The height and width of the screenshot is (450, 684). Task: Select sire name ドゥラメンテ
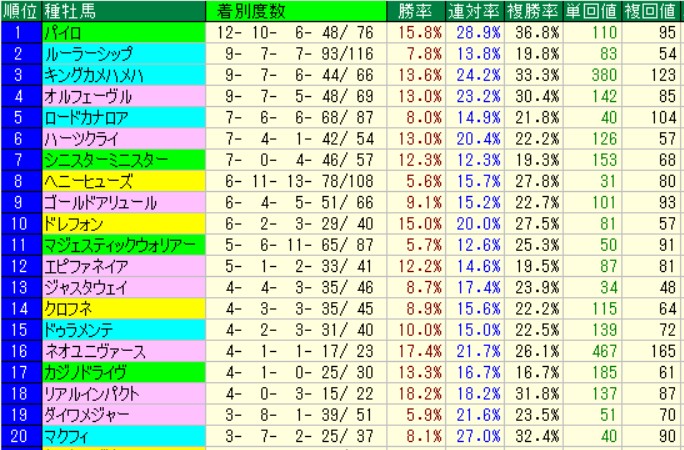[x=79, y=330]
